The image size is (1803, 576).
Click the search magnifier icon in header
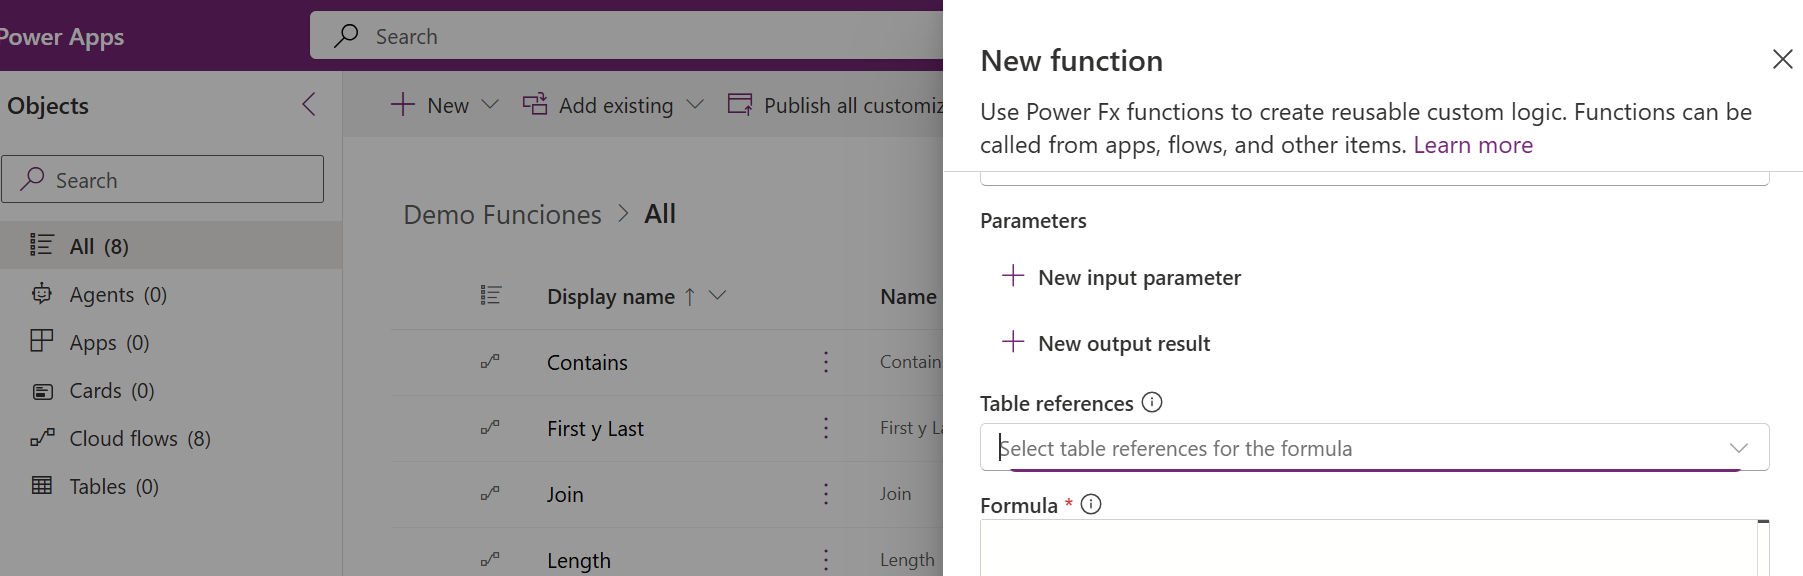[346, 36]
